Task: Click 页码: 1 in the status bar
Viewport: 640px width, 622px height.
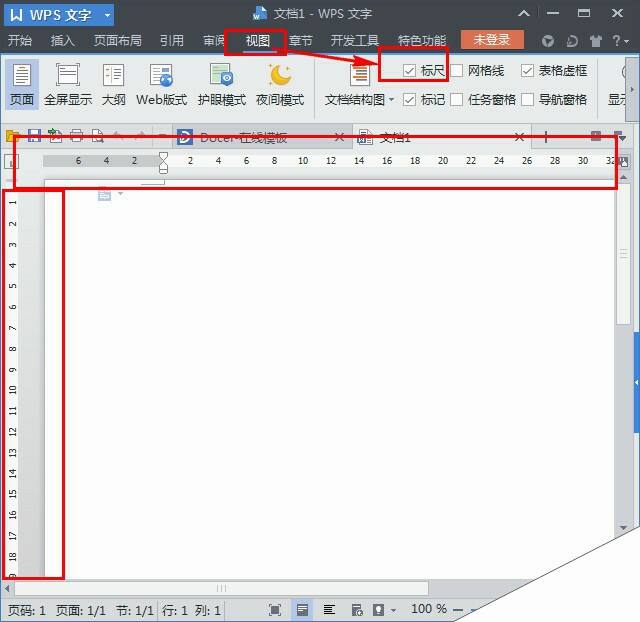Action: (x=27, y=611)
